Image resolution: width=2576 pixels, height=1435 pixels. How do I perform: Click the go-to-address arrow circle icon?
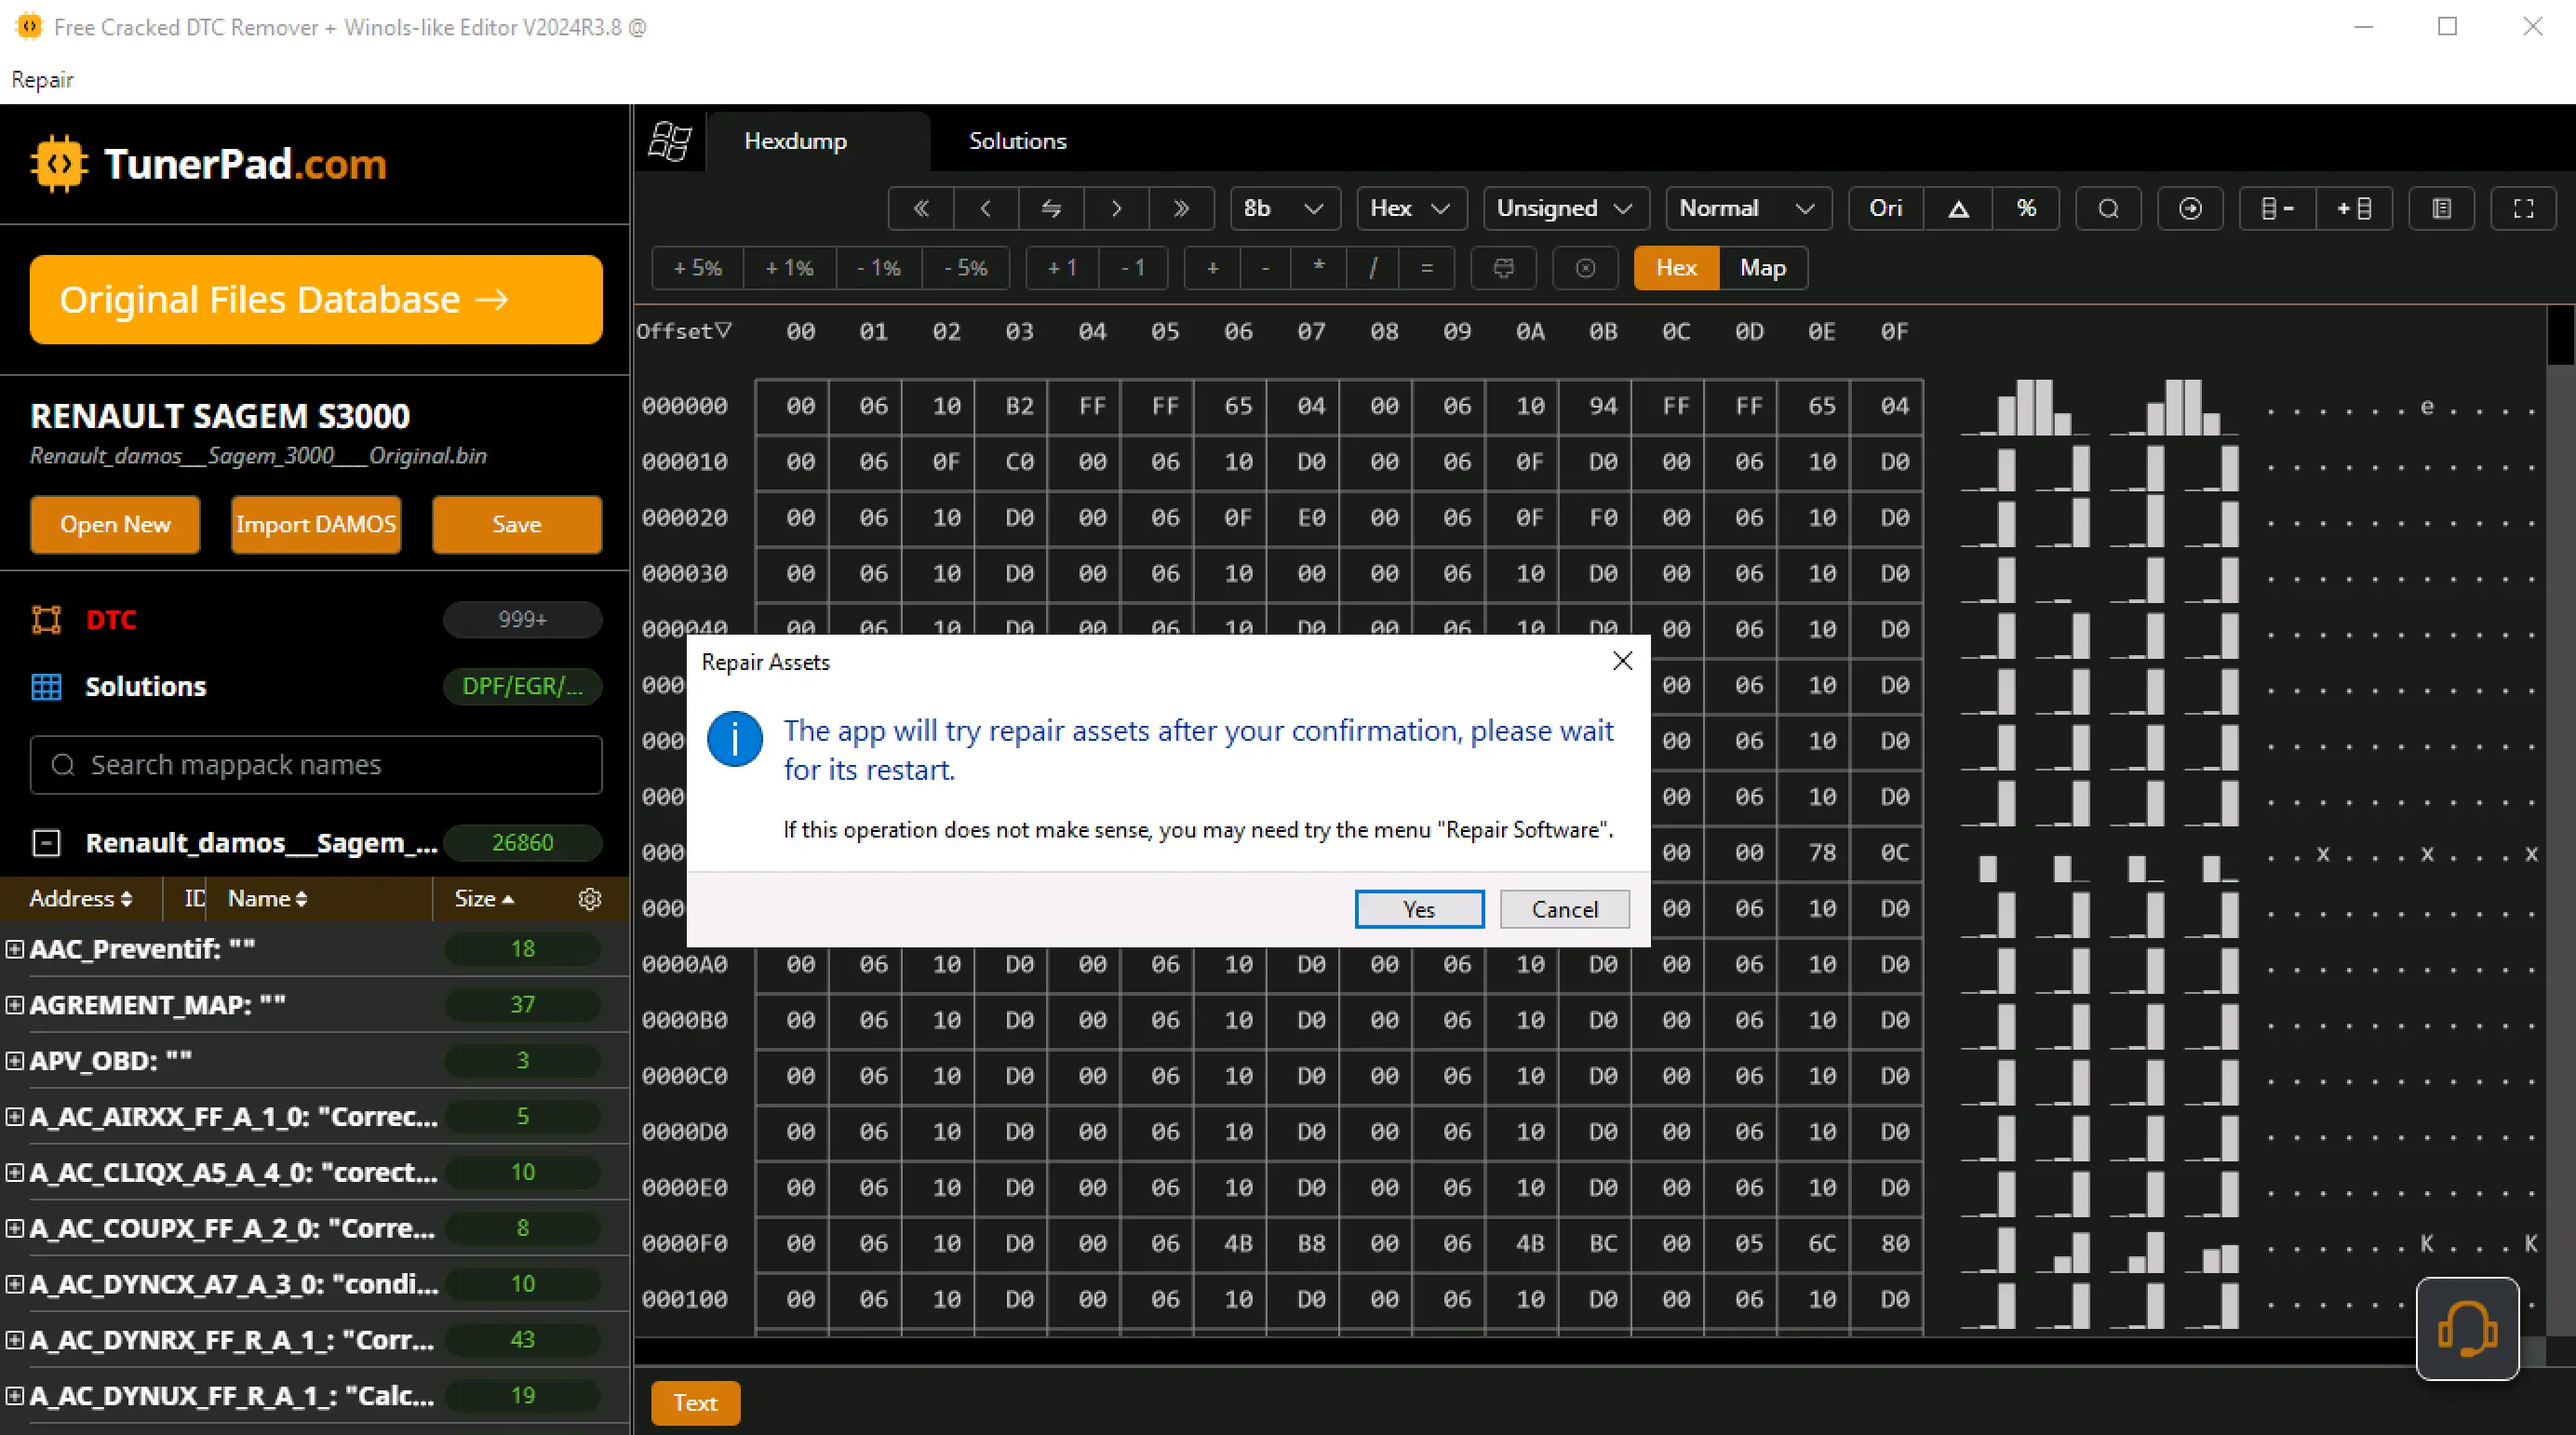coord(2190,208)
